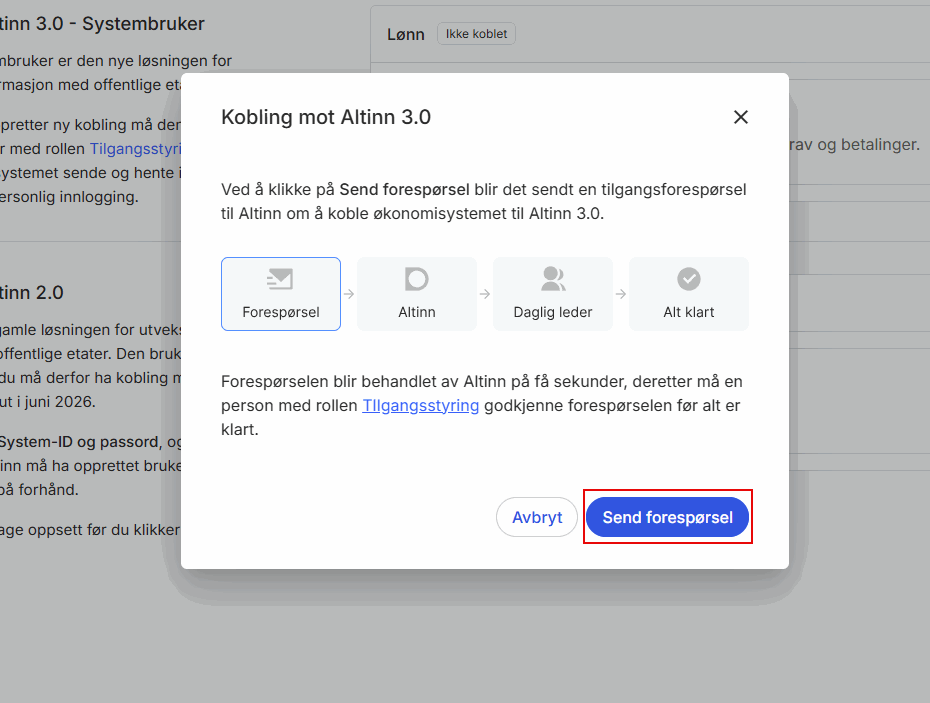Click the highlighted red-outlined primary button
This screenshot has width=930, height=703.
[x=667, y=517]
